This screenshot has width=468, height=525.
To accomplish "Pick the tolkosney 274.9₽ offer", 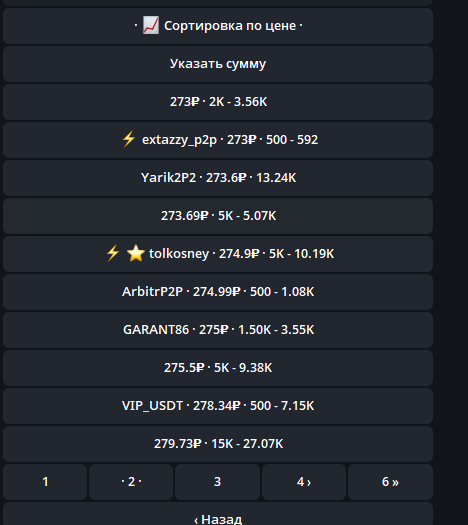I will (x=218, y=254).
